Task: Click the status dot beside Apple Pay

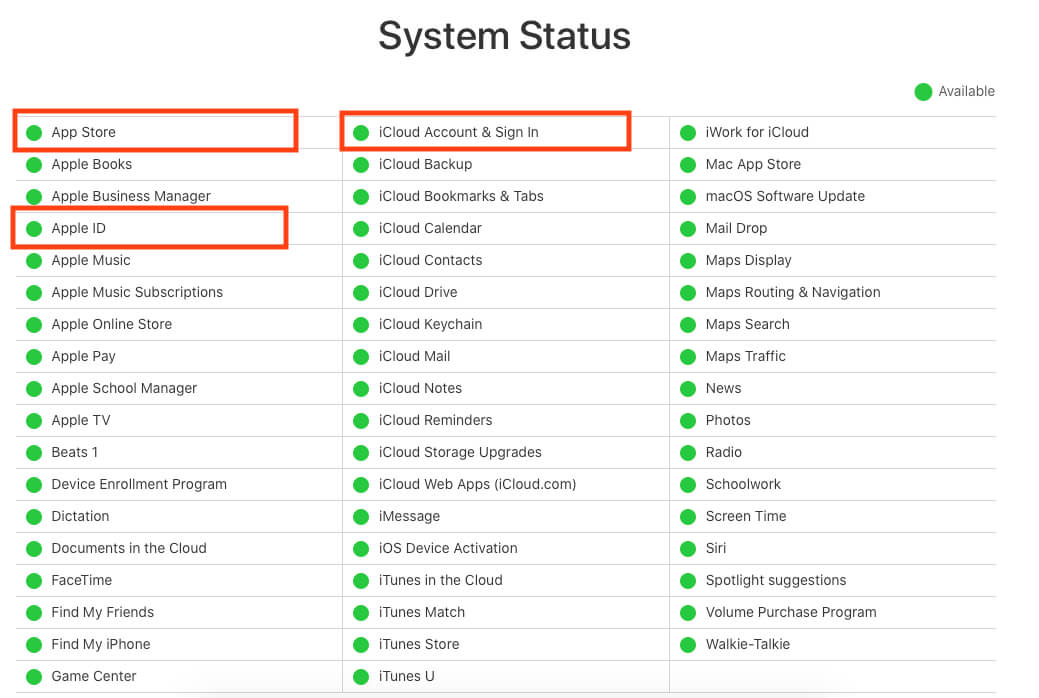Action: (34, 357)
